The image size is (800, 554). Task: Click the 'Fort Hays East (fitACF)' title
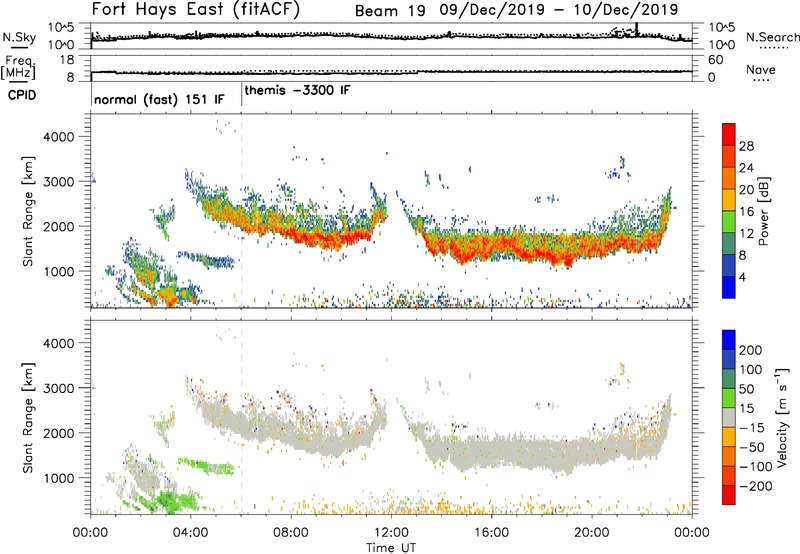(196, 9)
